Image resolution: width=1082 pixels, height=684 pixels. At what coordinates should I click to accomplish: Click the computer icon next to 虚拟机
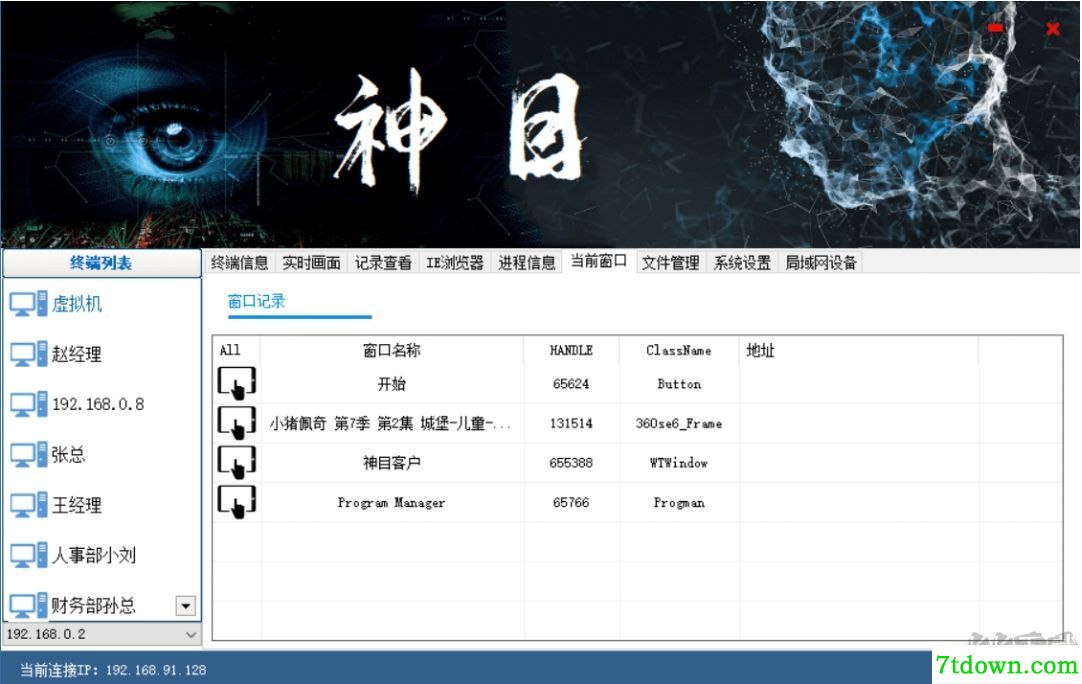click(28, 304)
